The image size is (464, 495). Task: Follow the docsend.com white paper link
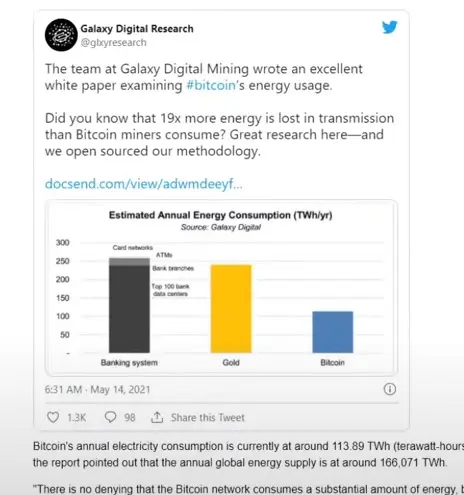click(x=144, y=184)
